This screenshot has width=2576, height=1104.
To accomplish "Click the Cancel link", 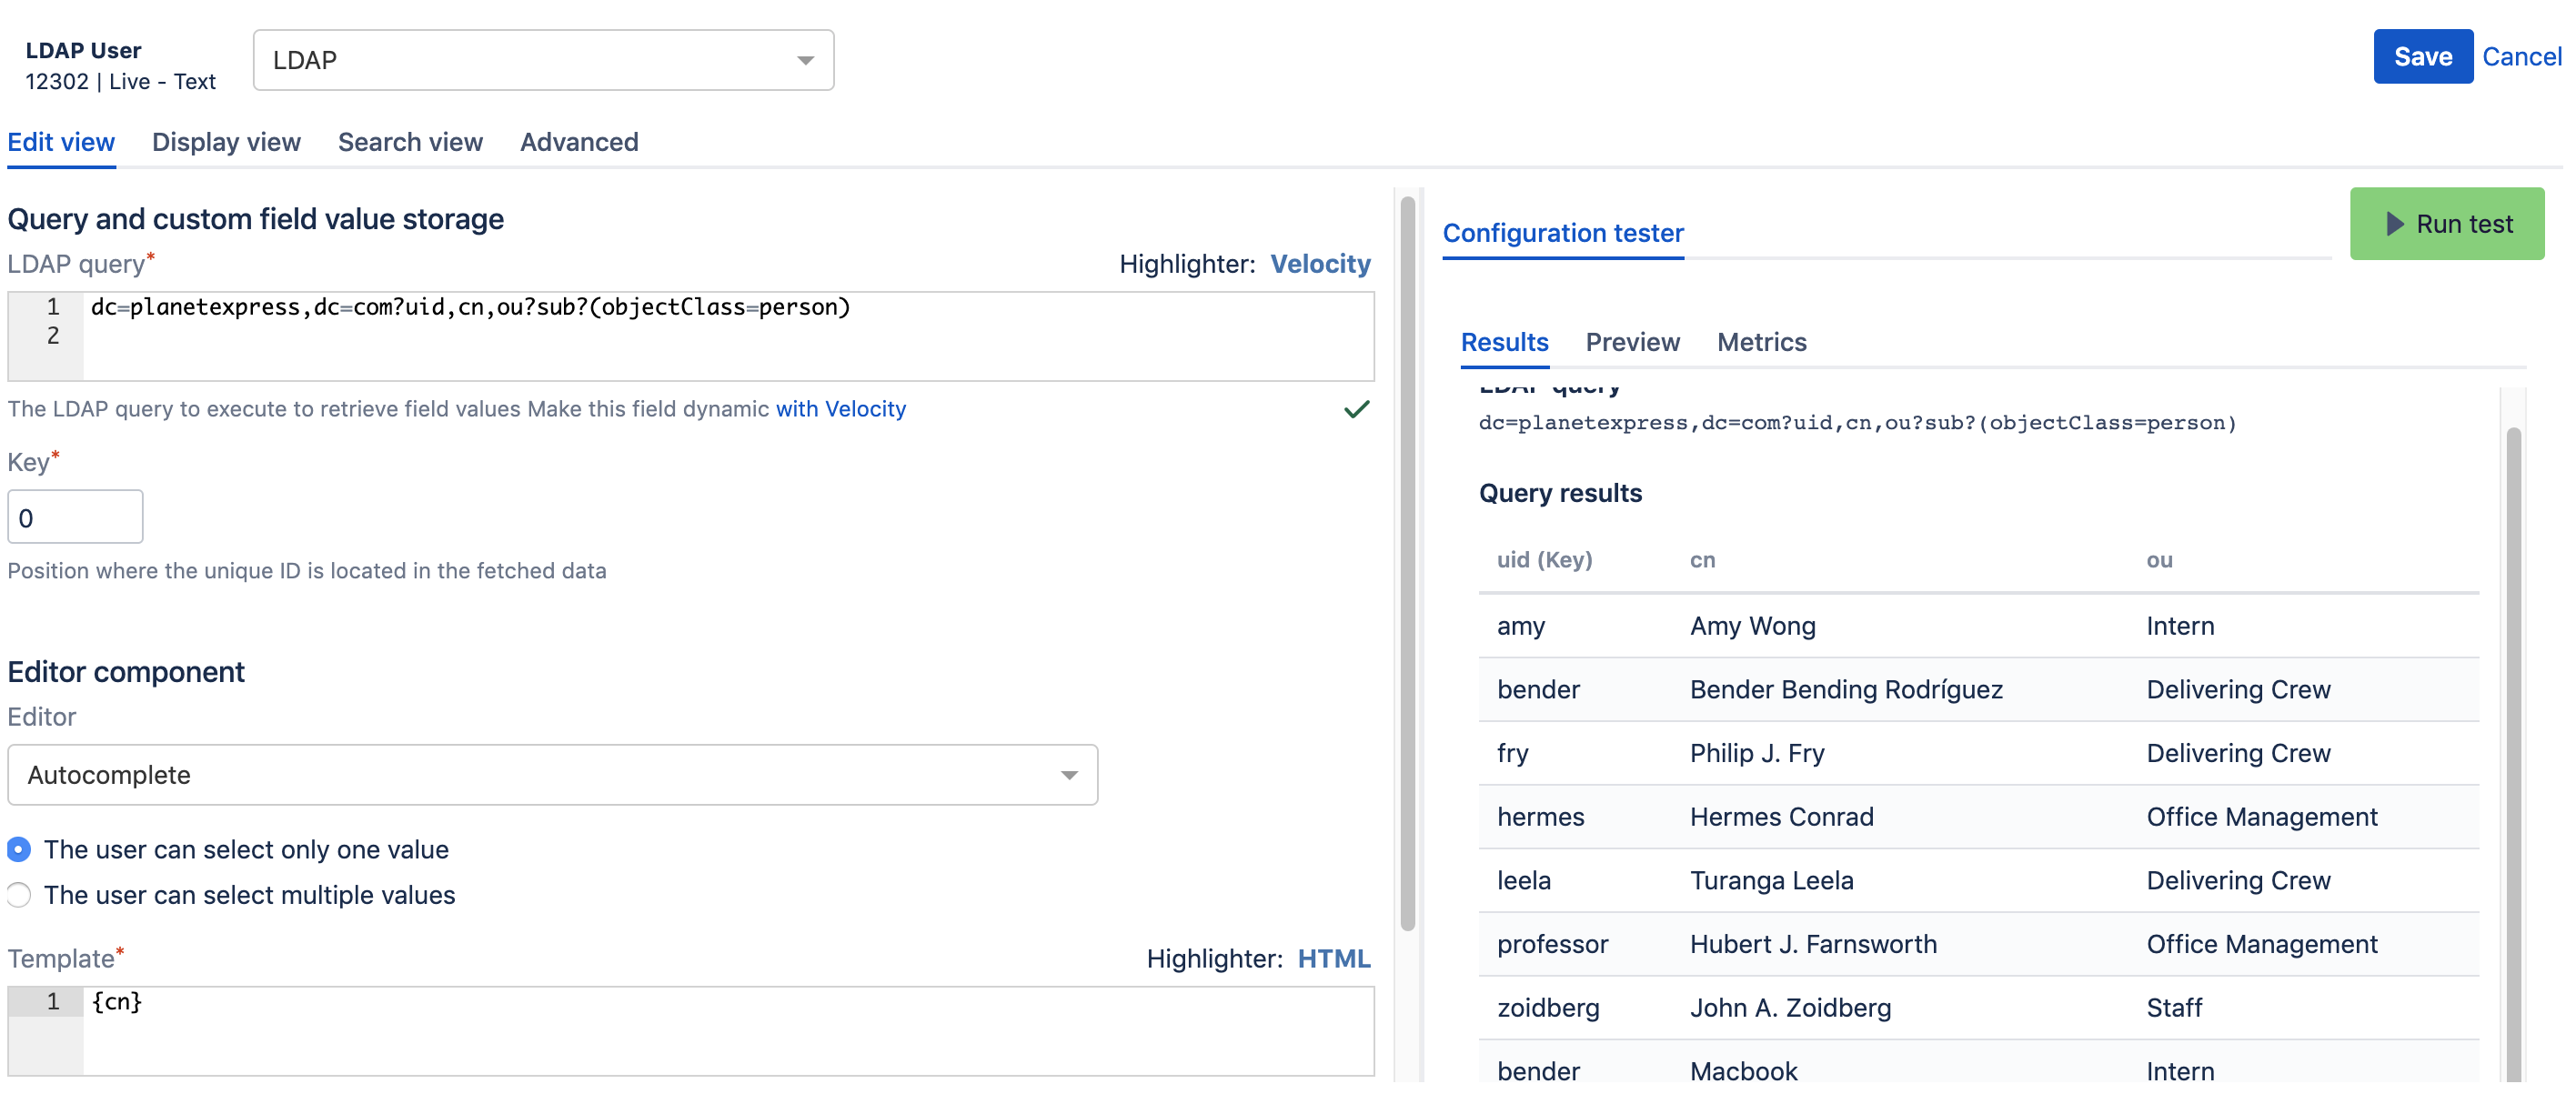I will [x=2521, y=57].
